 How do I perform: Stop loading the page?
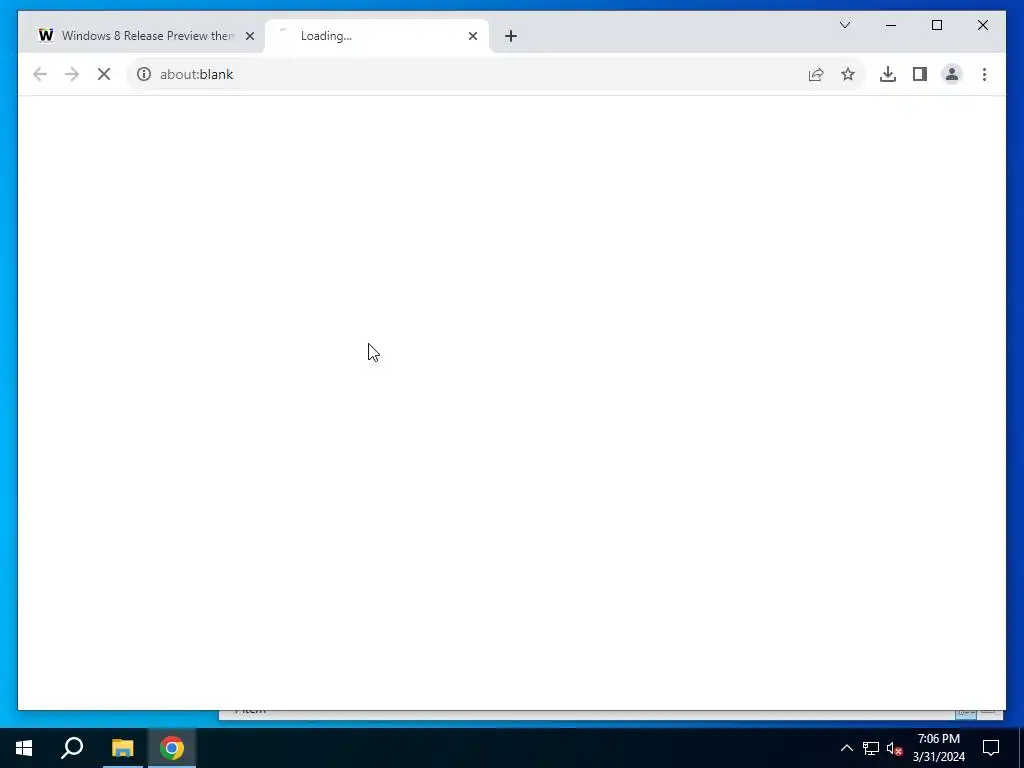(104, 74)
